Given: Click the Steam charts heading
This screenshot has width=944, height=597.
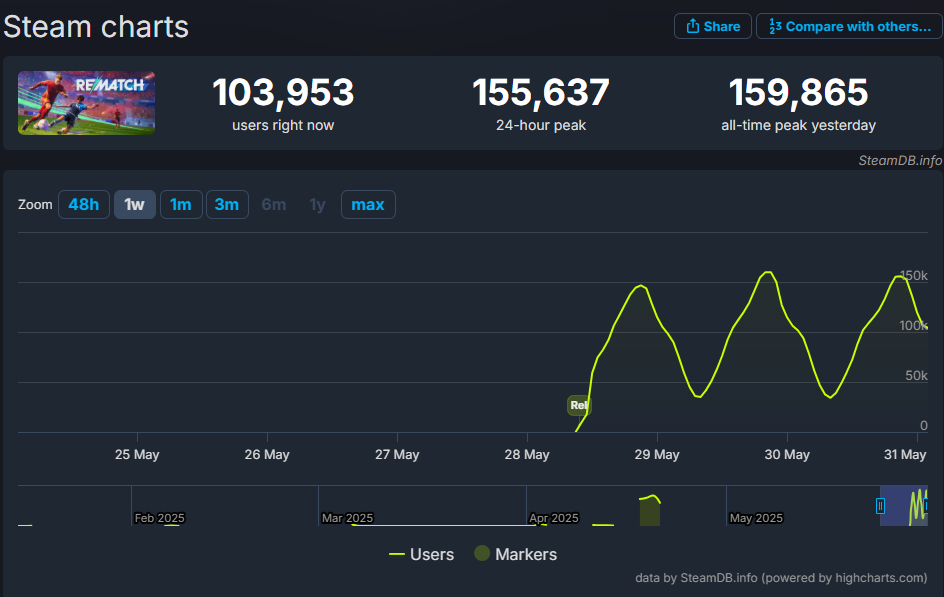Looking at the screenshot, I should [96, 27].
